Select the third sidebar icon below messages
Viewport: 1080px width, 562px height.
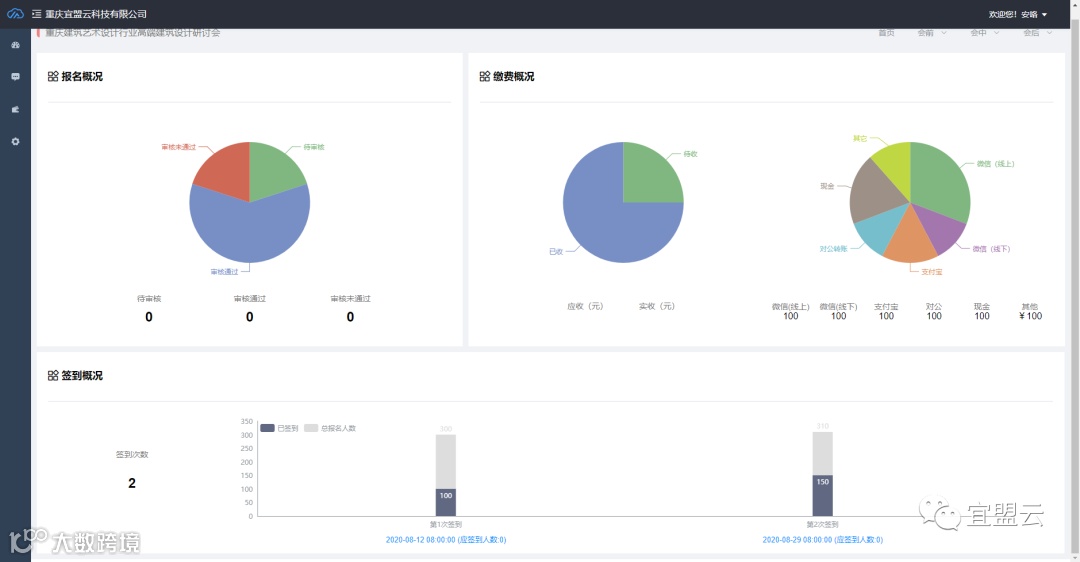(x=15, y=109)
